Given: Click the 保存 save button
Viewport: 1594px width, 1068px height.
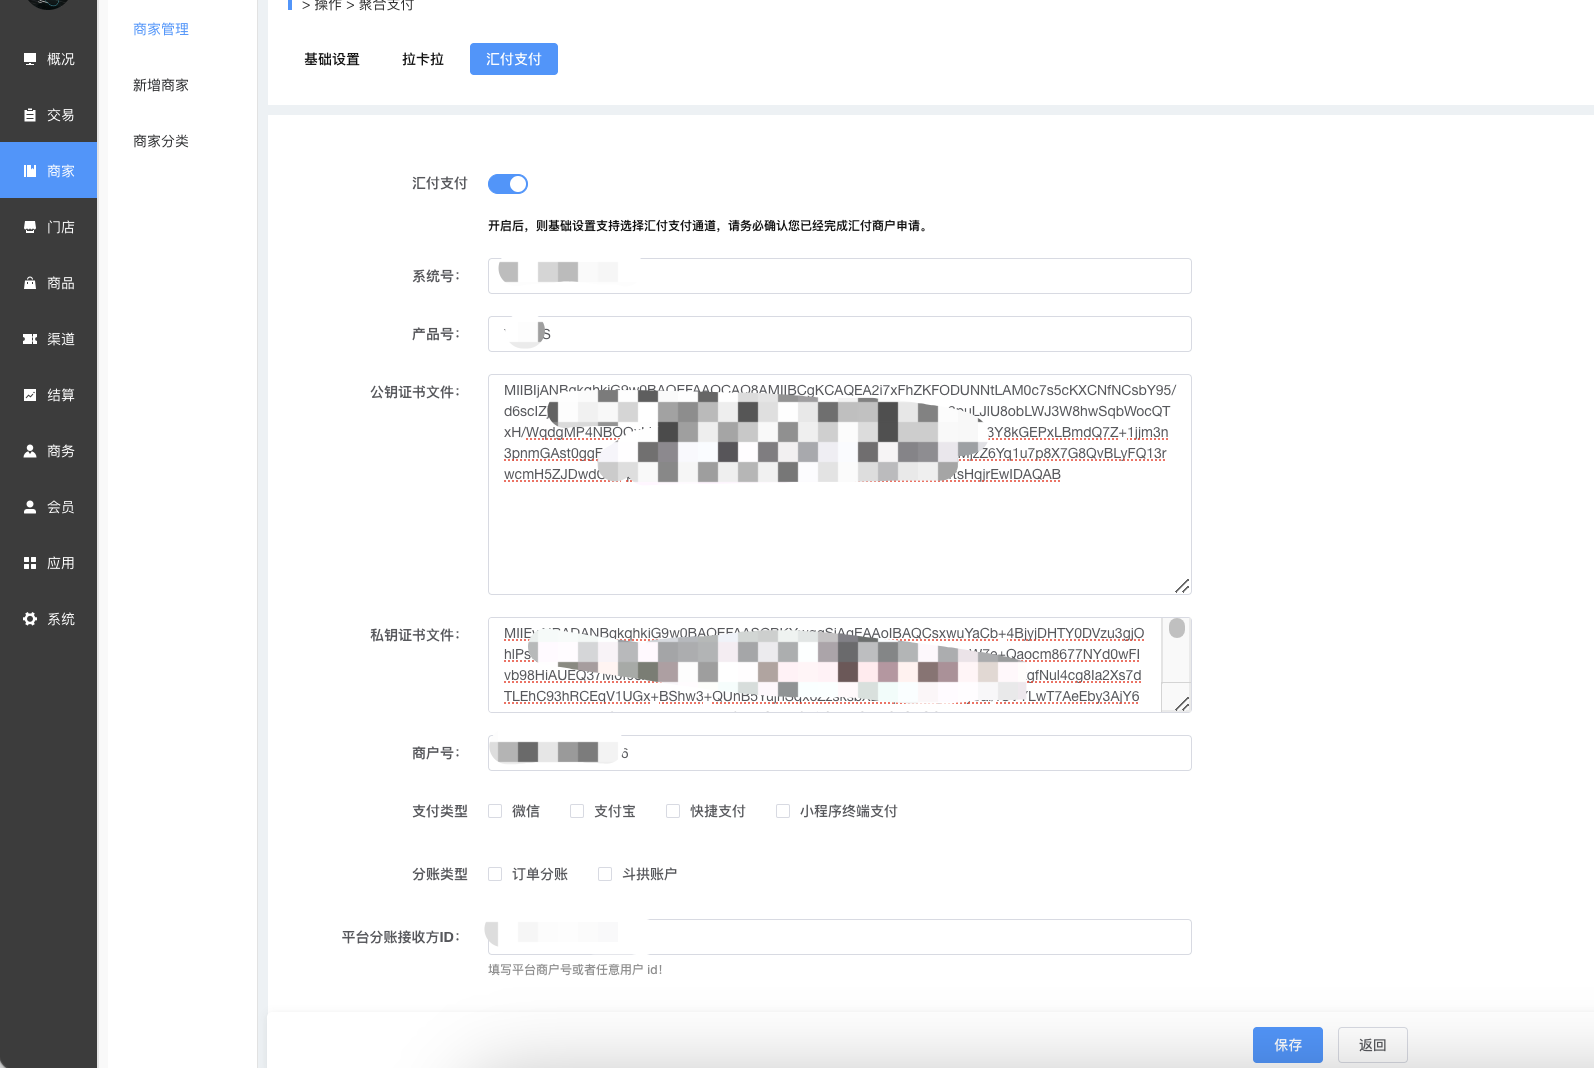Looking at the screenshot, I should coord(1288,1045).
